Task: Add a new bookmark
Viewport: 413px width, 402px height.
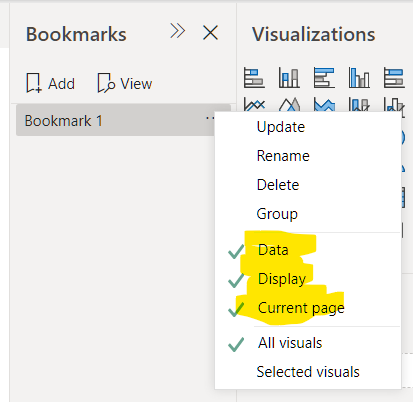Action: [x=50, y=83]
